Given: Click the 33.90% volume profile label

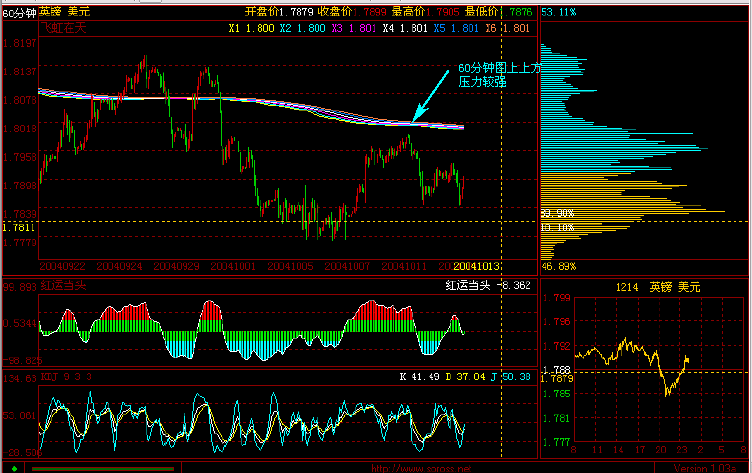Looking at the screenshot, I should [x=558, y=213].
